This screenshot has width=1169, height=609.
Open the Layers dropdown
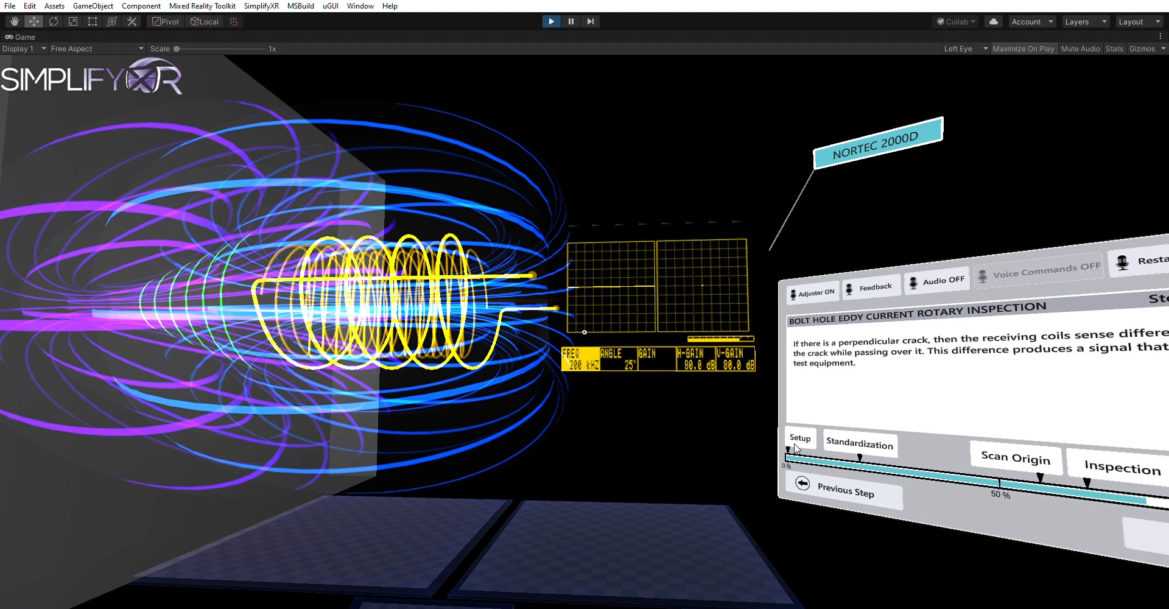[1085, 22]
